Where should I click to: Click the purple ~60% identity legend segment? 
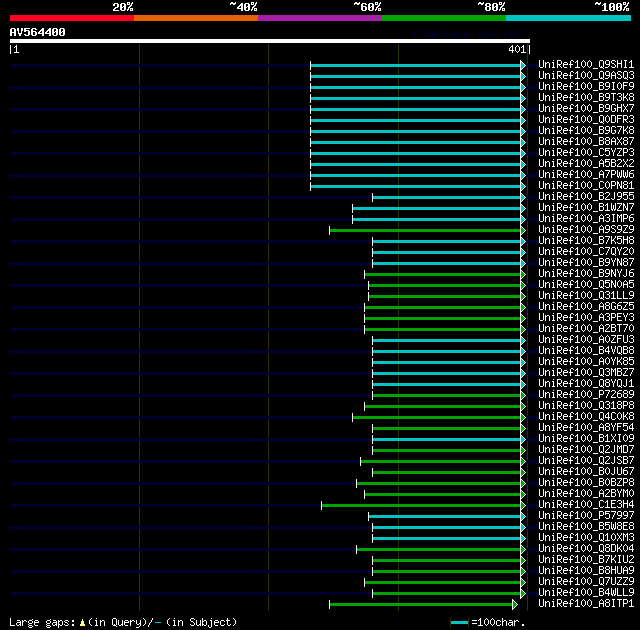pyautogui.click(x=320, y=18)
